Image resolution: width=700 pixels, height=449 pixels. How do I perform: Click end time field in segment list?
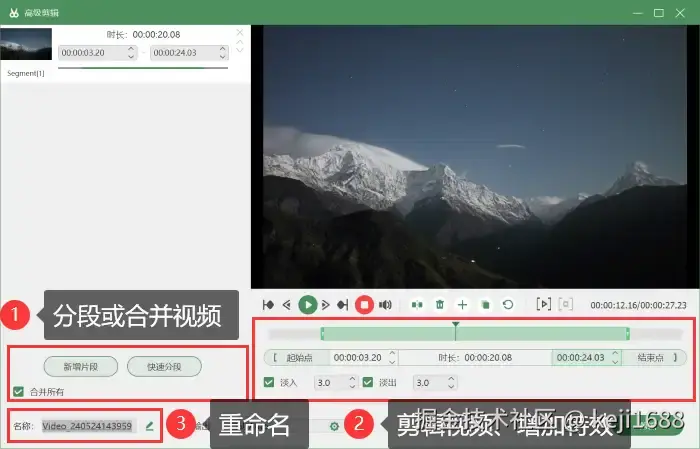tap(189, 53)
